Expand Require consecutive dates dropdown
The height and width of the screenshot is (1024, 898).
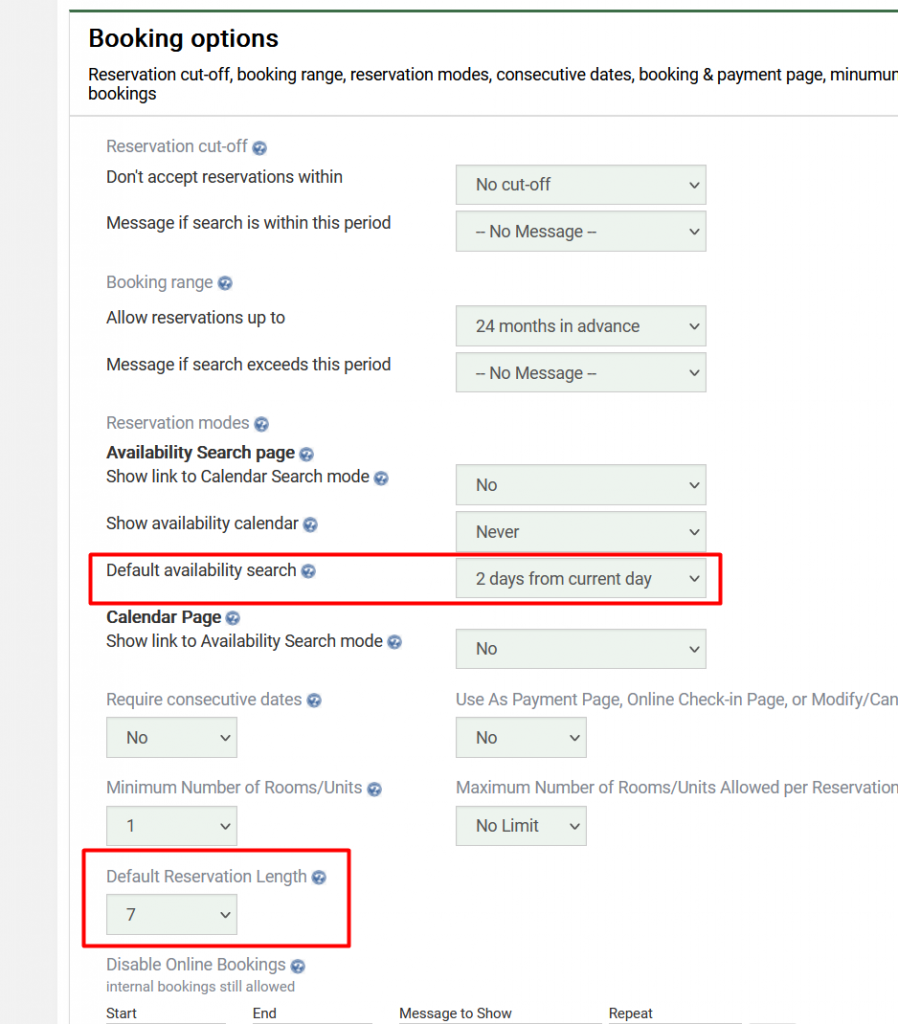click(x=171, y=738)
